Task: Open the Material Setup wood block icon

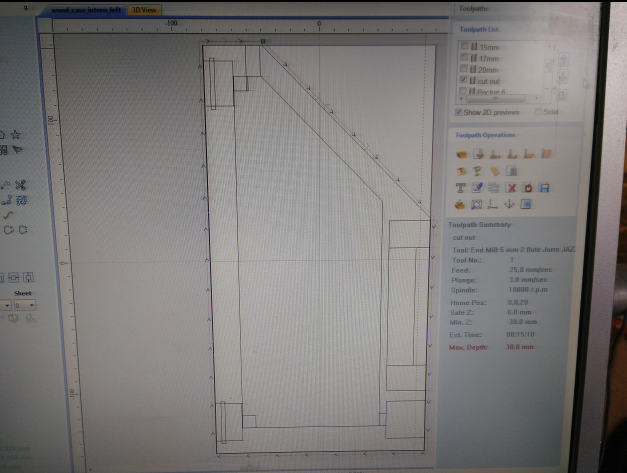Action: (x=462, y=154)
